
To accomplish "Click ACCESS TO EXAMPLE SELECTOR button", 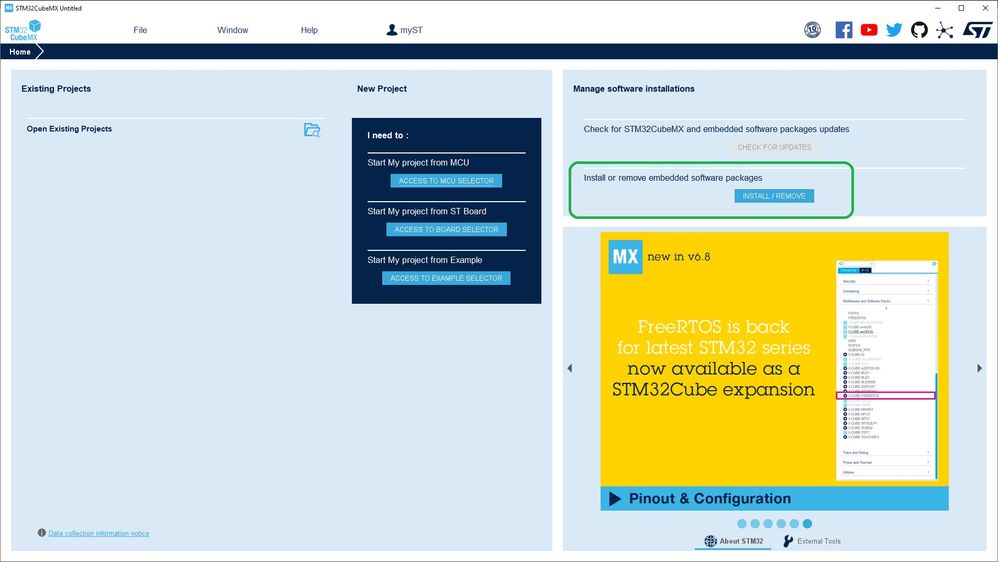I will tap(446, 278).
